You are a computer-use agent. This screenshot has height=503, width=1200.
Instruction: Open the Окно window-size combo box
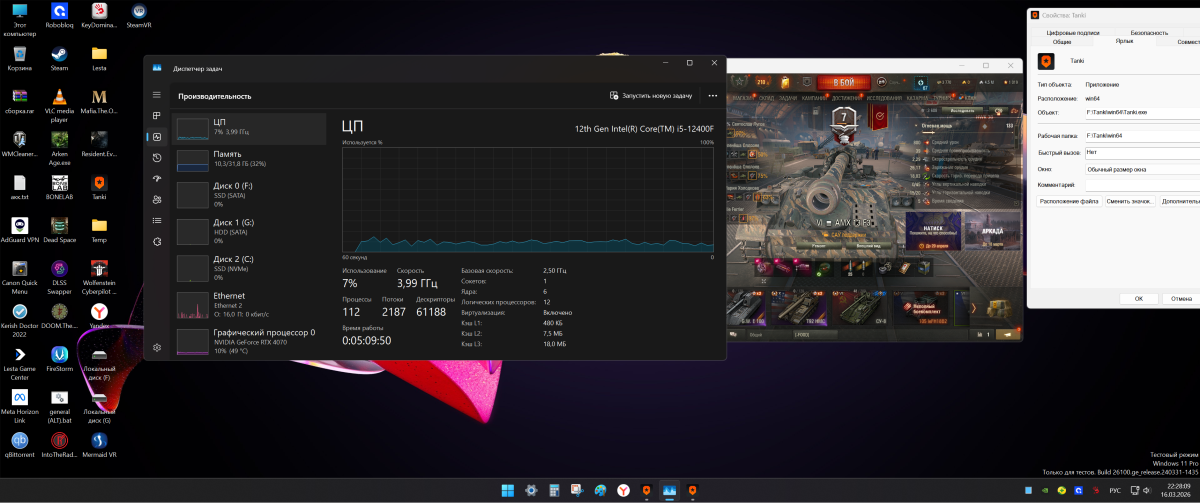coord(1143,169)
